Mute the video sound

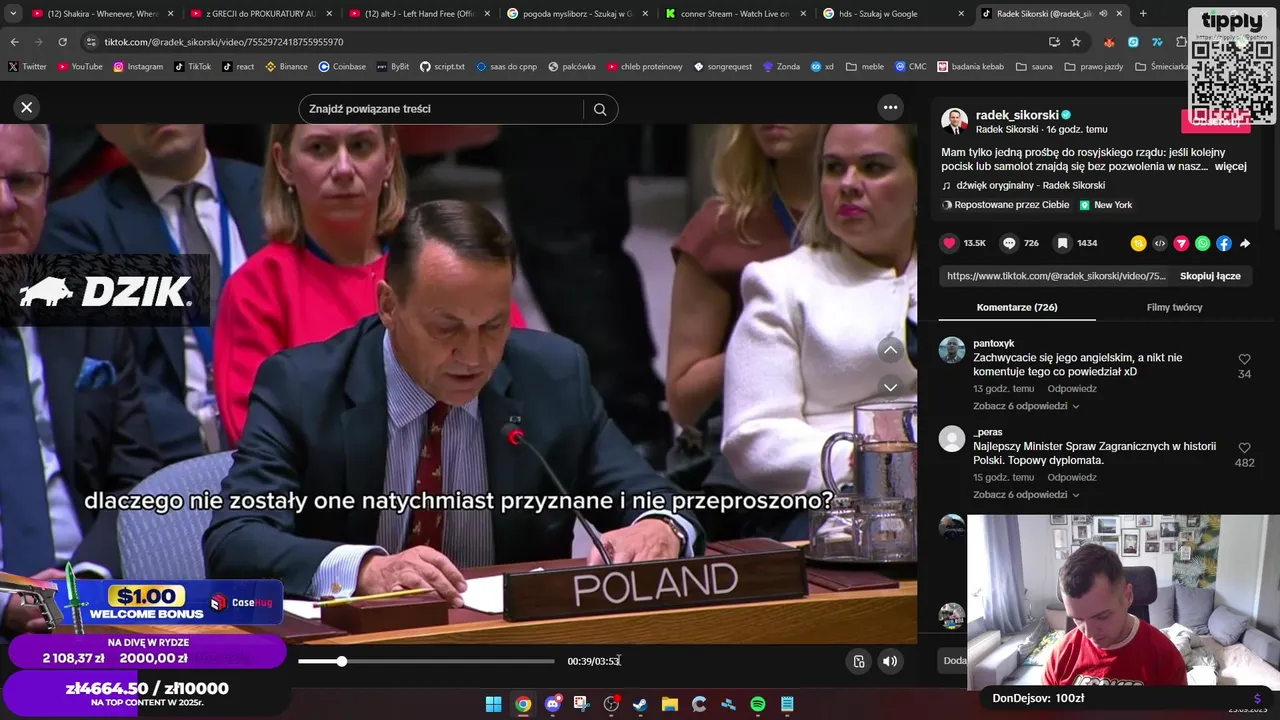click(889, 661)
